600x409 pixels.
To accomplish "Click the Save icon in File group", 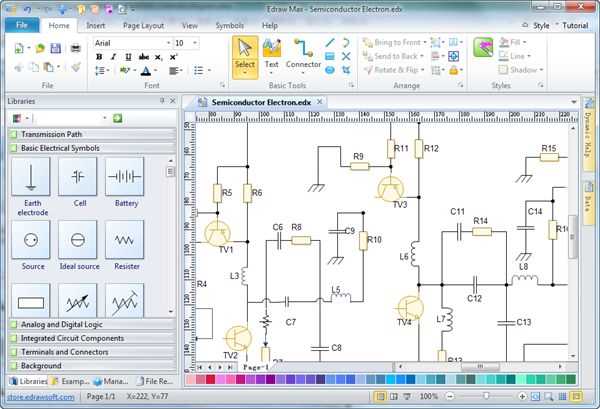I will [x=56, y=49].
